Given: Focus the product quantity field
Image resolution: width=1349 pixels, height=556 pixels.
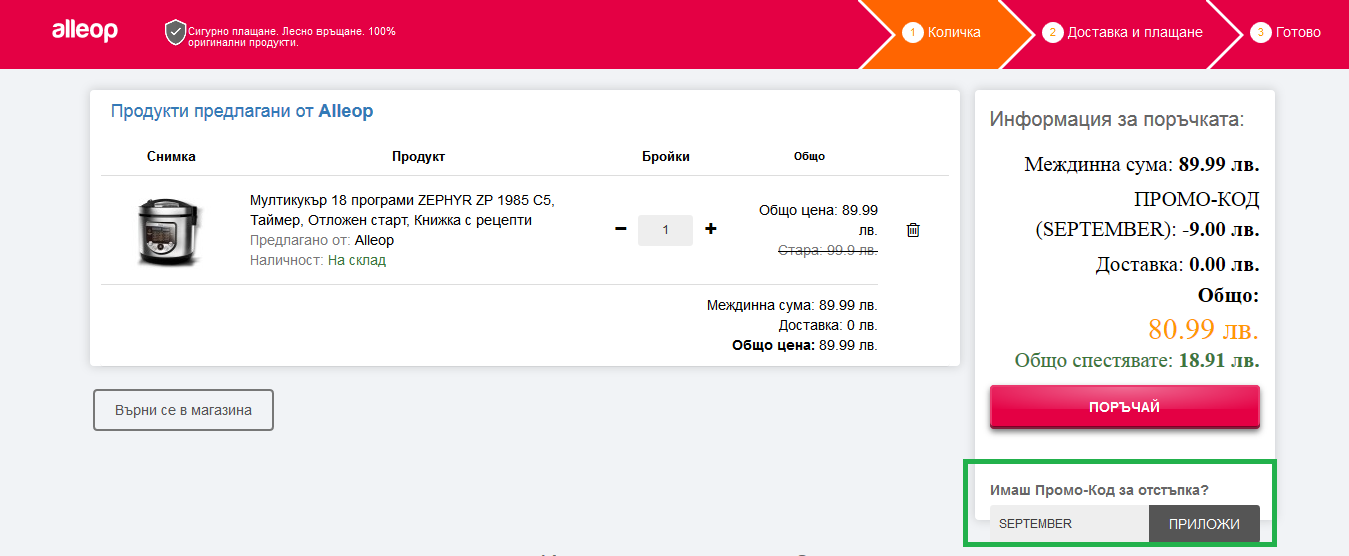Looking at the screenshot, I should (665, 230).
